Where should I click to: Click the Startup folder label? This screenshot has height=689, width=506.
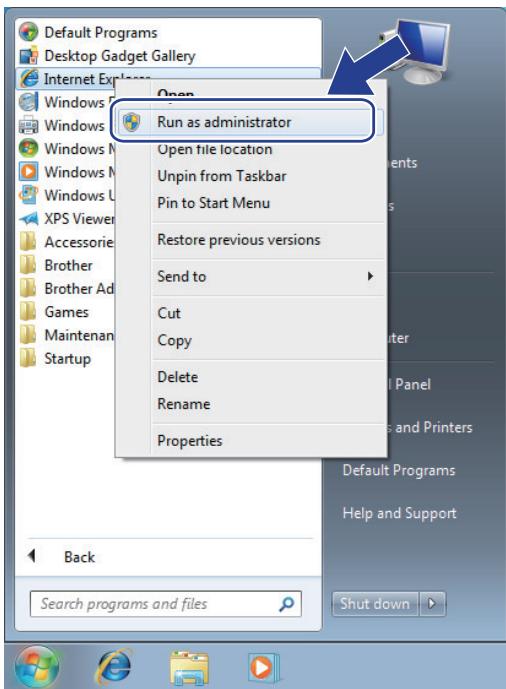click(68, 359)
